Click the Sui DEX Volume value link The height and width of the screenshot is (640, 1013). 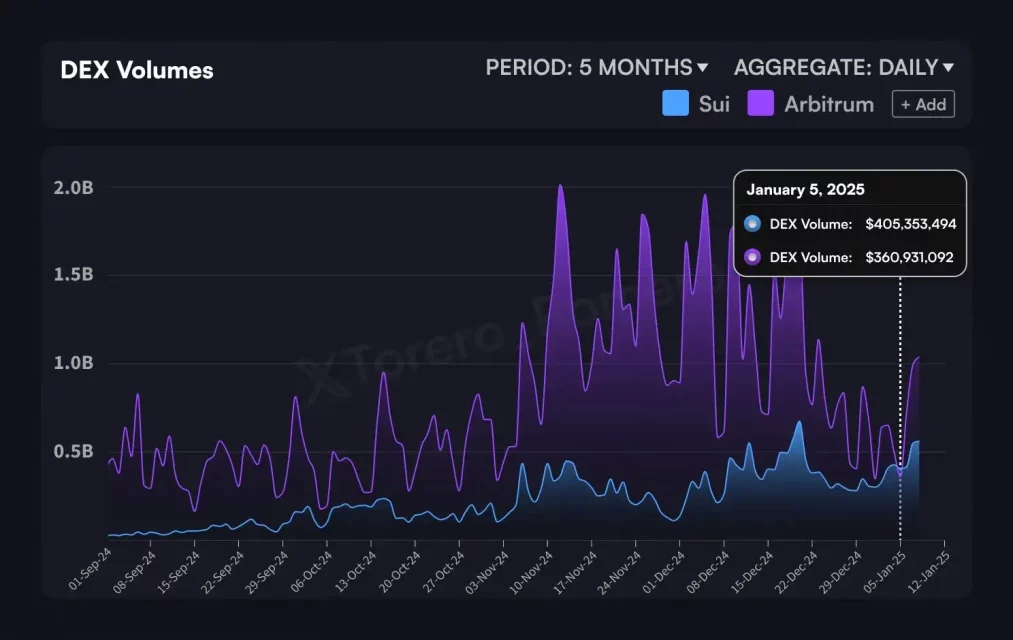click(x=910, y=224)
